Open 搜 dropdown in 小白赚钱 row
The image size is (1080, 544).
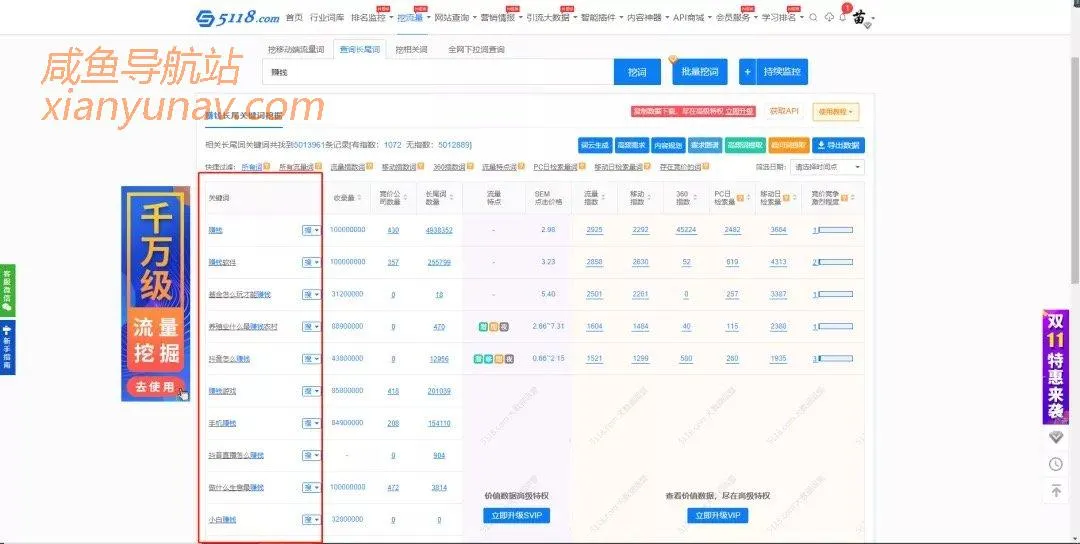pyautogui.click(x=311, y=520)
